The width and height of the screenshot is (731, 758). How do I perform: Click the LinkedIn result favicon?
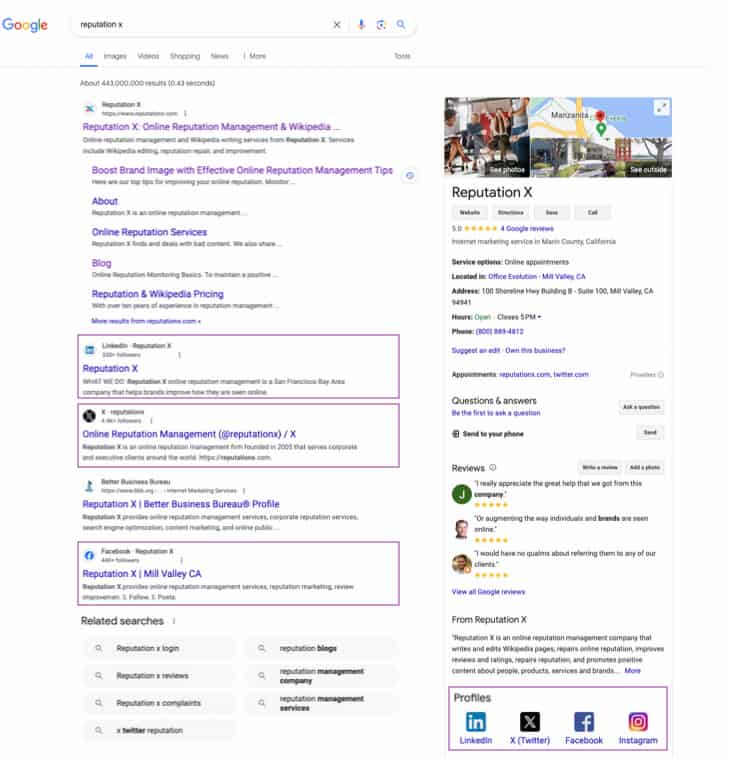pos(89,350)
